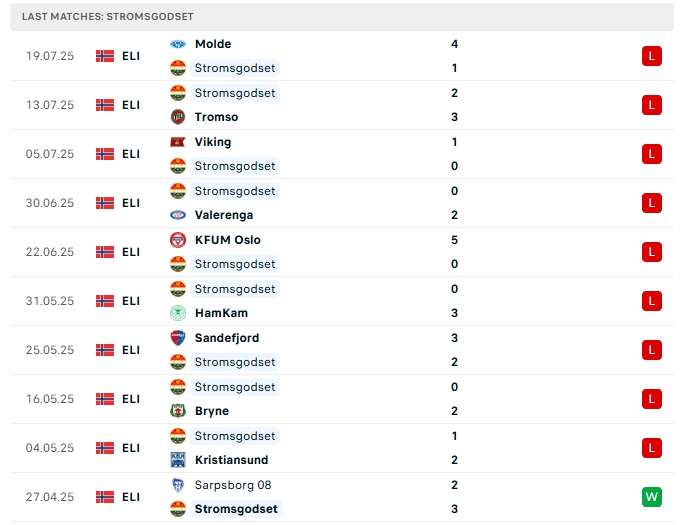This screenshot has width=685, height=525.
Task: Click the Bryne team logo
Action: pos(178,411)
